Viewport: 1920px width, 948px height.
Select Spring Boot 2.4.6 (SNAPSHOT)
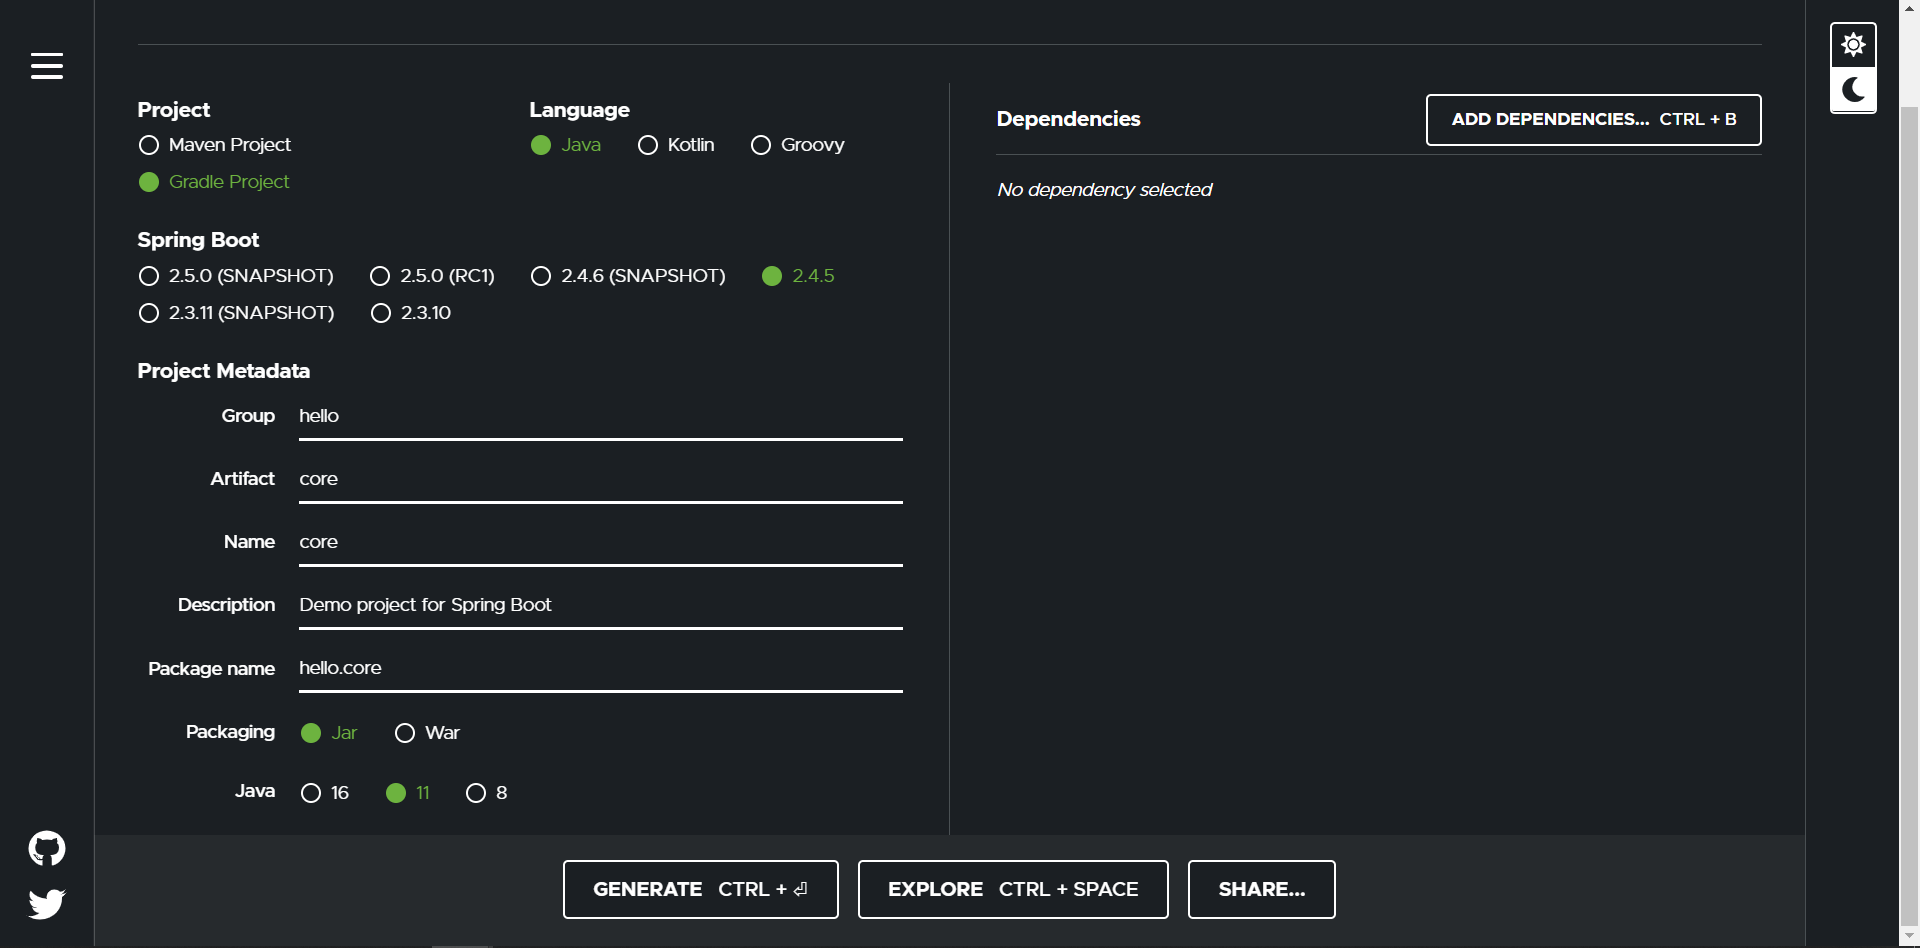click(628, 276)
